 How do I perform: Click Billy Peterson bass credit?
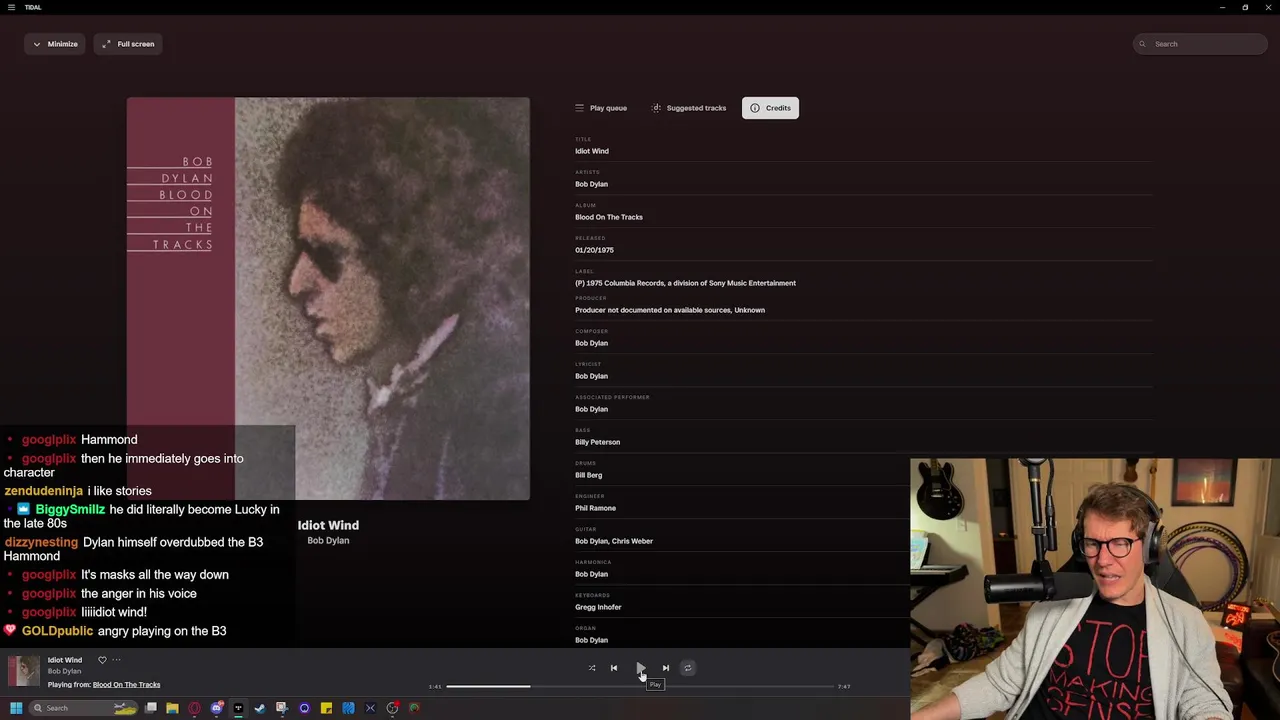tap(597, 442)
